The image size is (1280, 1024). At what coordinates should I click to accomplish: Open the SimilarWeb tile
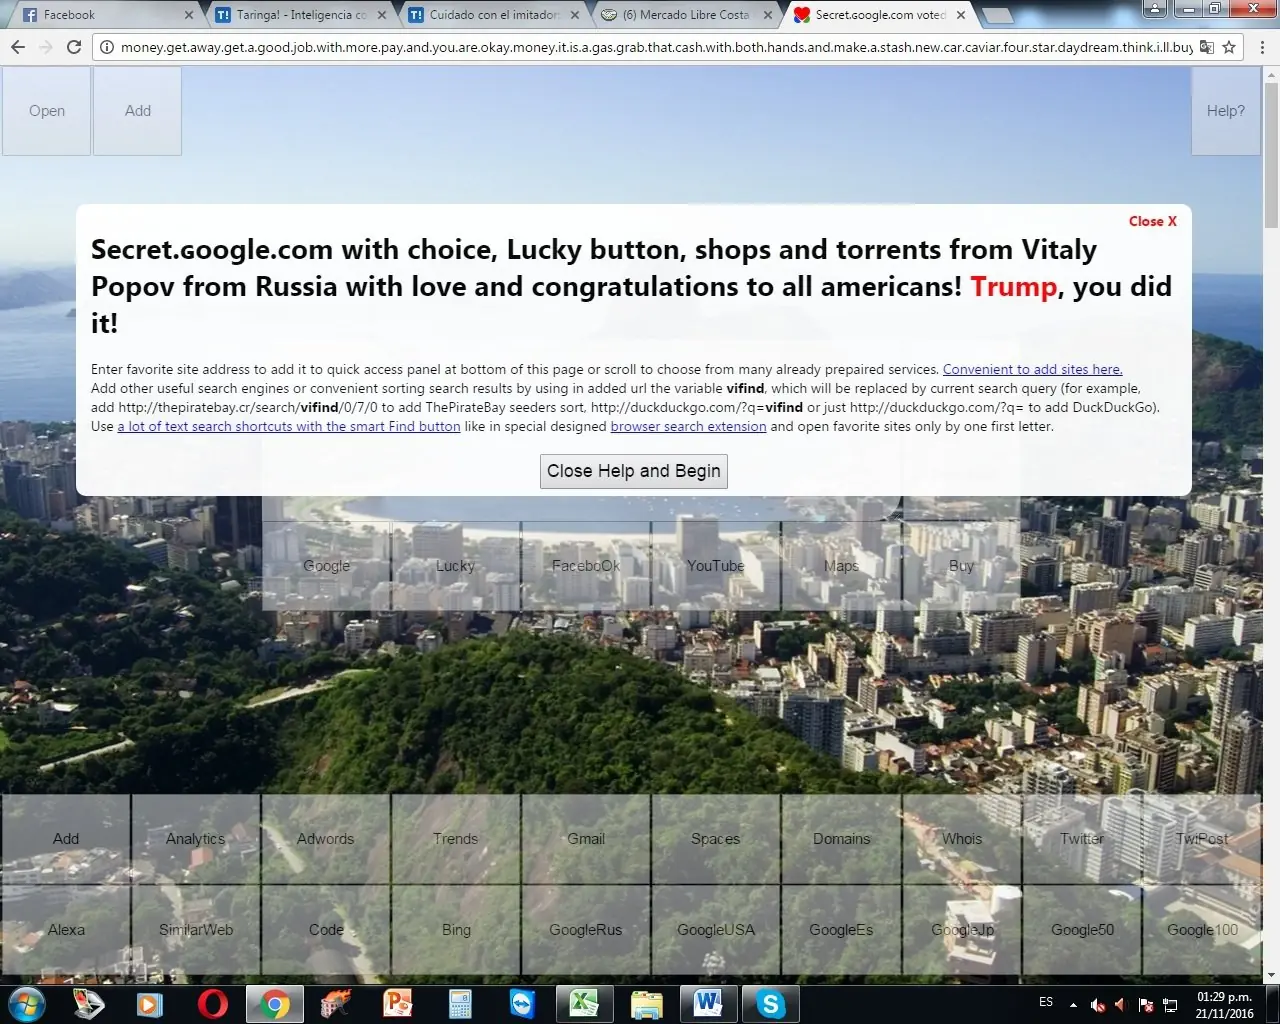click(x=196, y=930)
